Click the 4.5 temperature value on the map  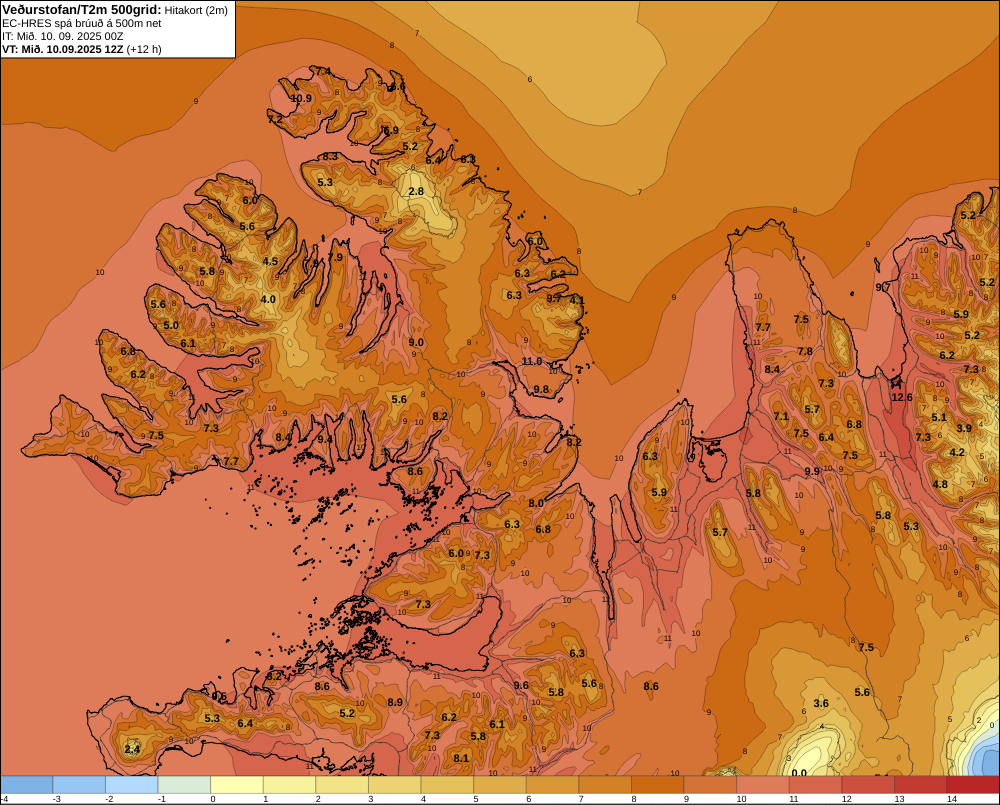[x=270, y=261]
